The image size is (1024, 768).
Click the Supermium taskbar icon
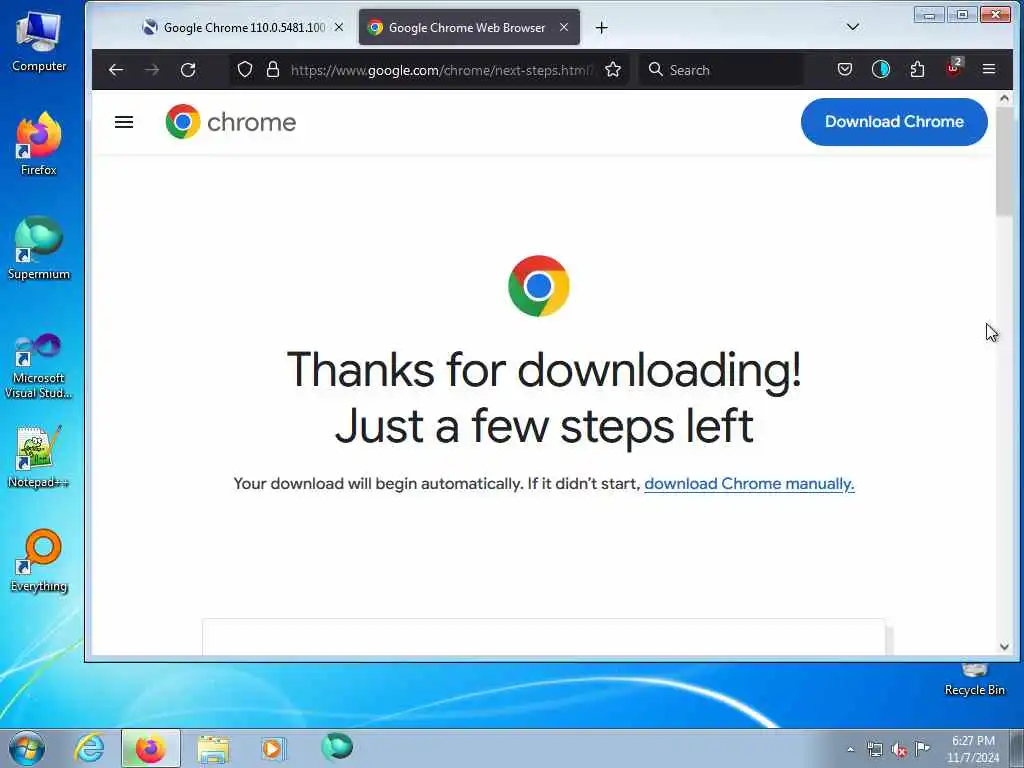pyautogui.click(x=337, y=746)
